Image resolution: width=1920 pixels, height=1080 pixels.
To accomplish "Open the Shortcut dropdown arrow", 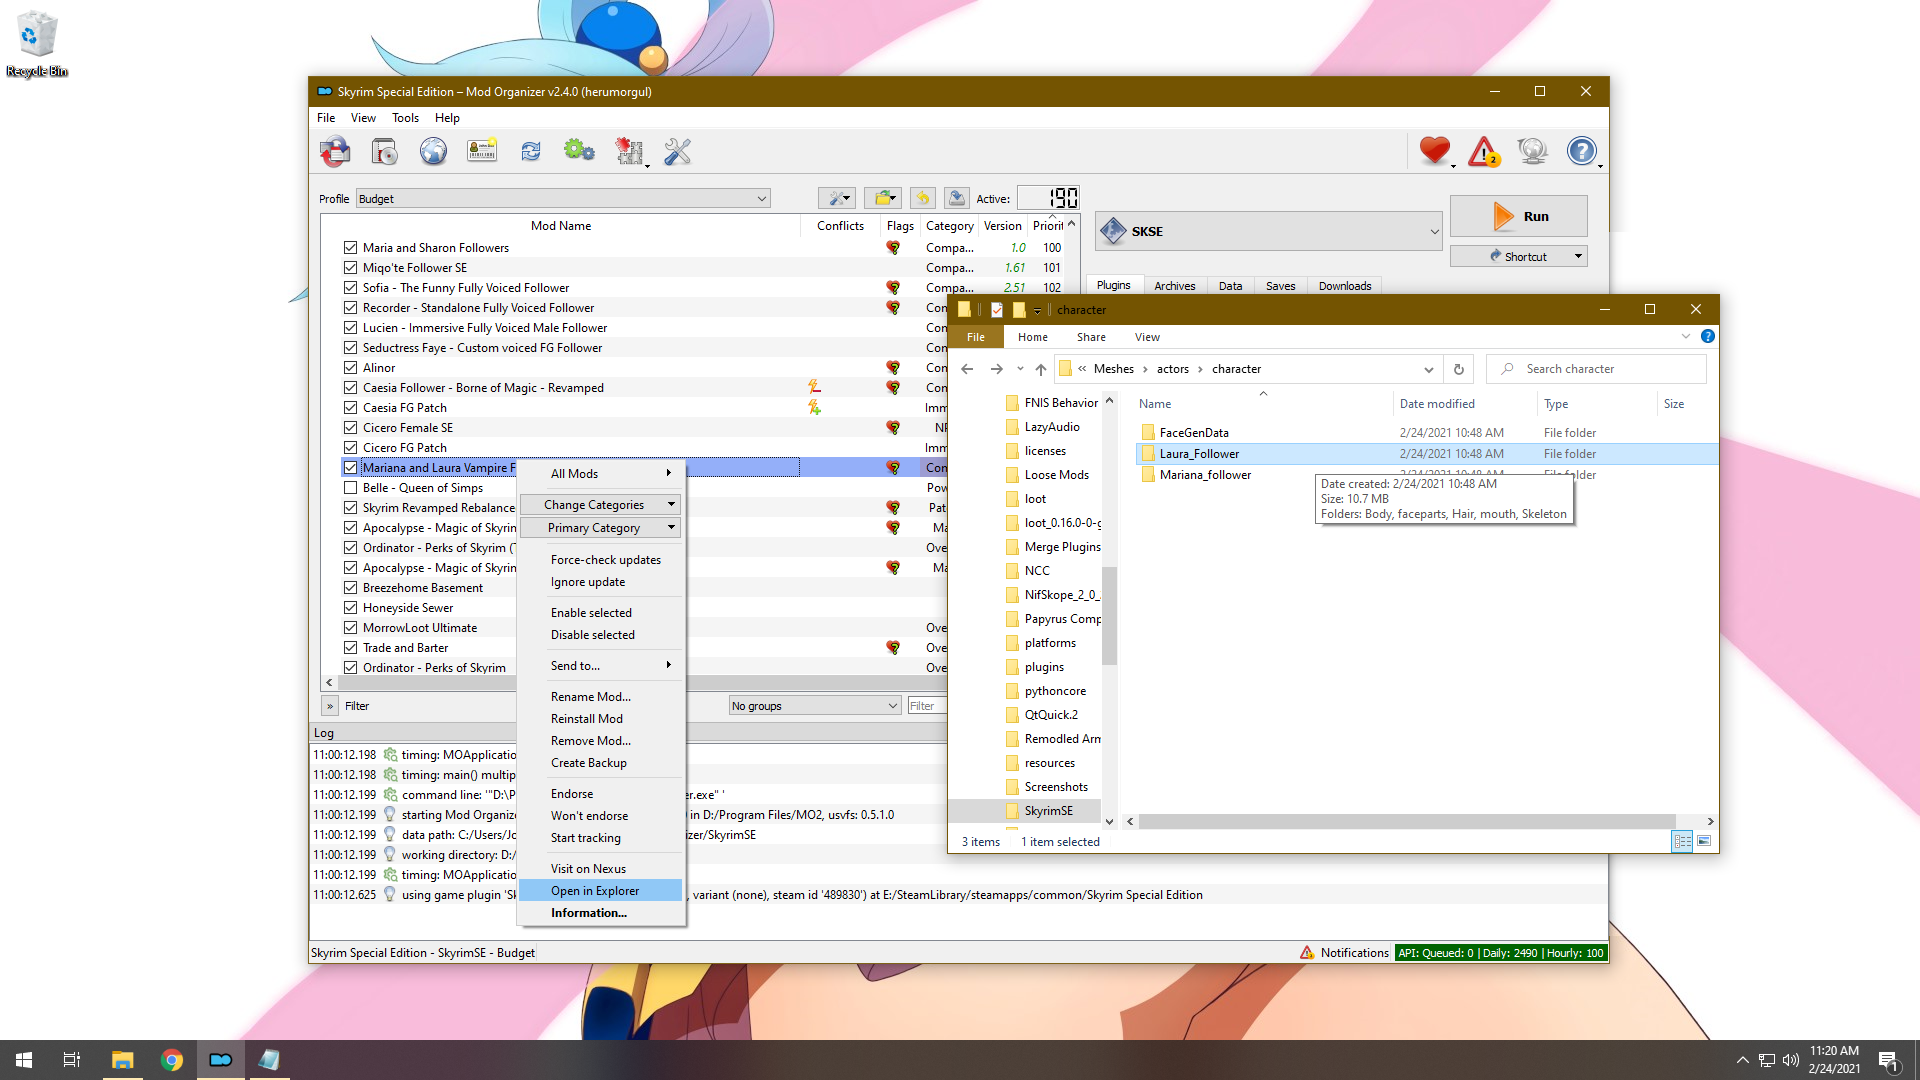I will 1578,257.
